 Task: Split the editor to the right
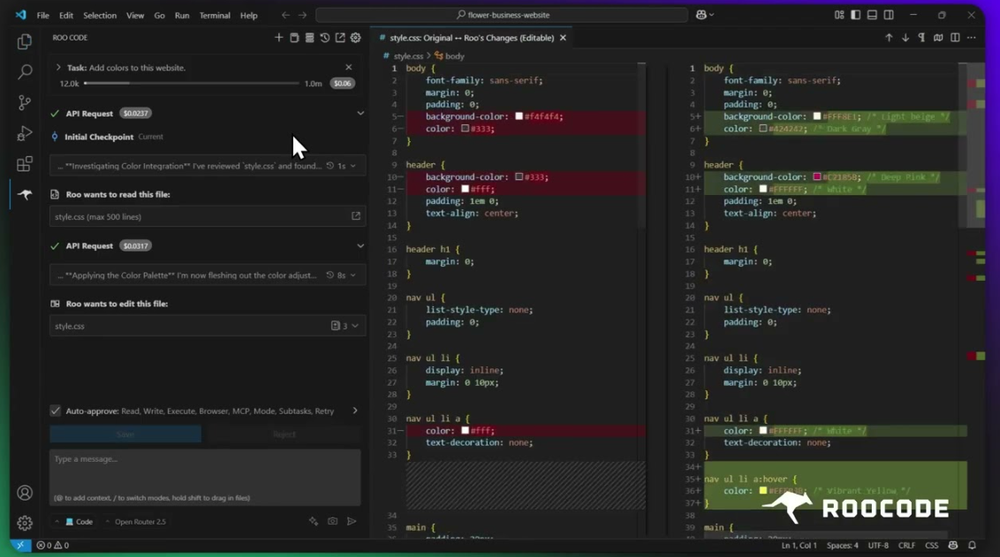pyautogui.click(x=955, y=38)
